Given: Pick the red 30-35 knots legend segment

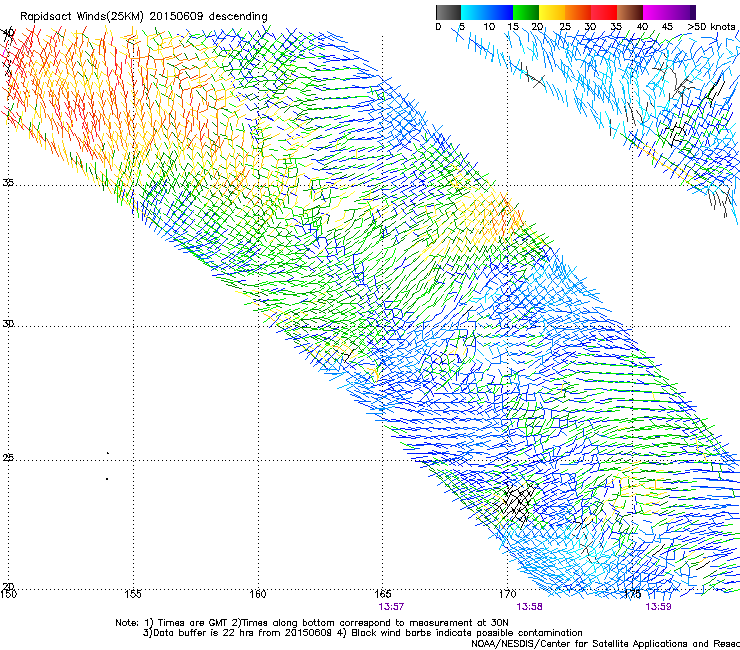Looking at the screenshot, I should coord(604,12).
